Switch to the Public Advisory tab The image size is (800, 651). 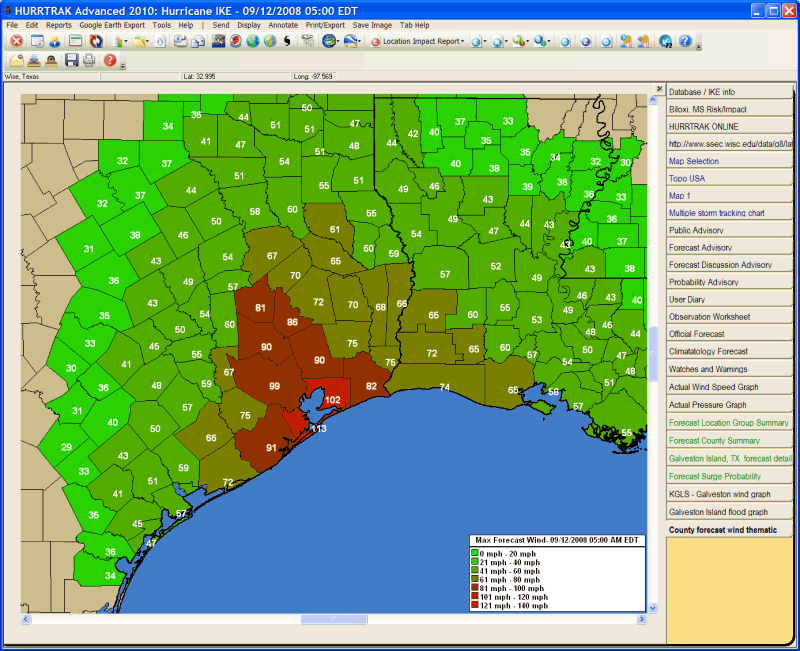click(x=730, y=230)
